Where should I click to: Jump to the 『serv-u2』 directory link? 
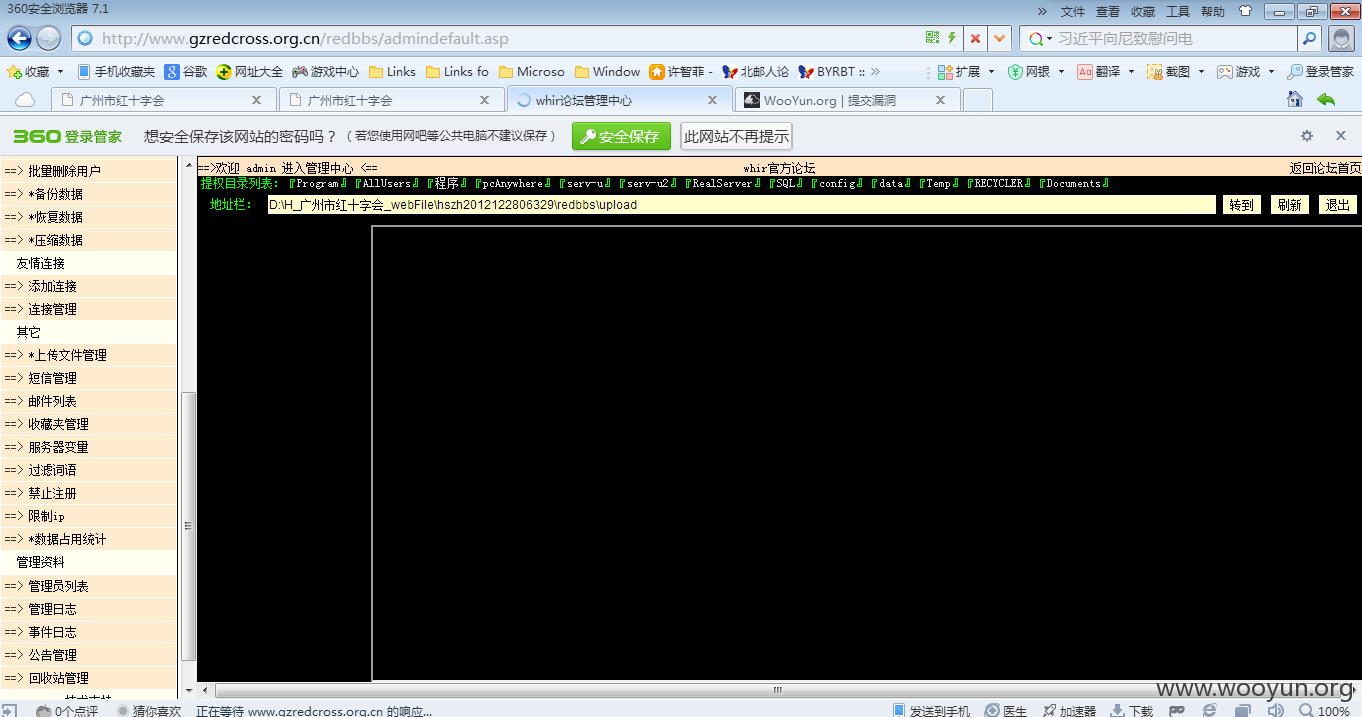[x=649, y=184]
